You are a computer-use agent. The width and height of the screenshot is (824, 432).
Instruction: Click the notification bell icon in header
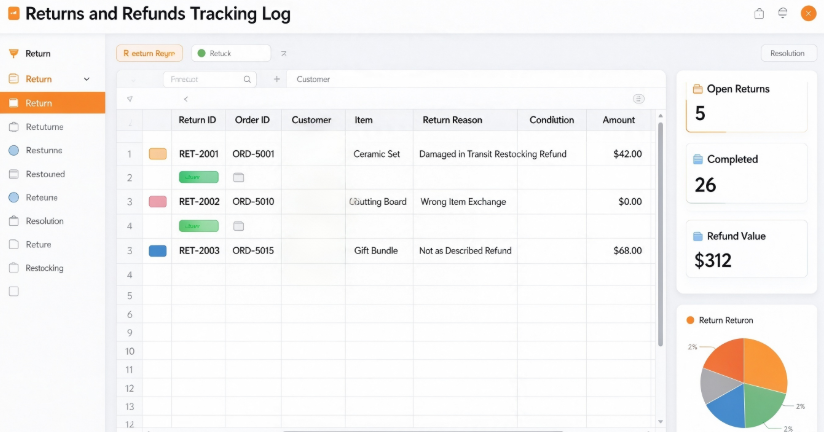(782, 13)
